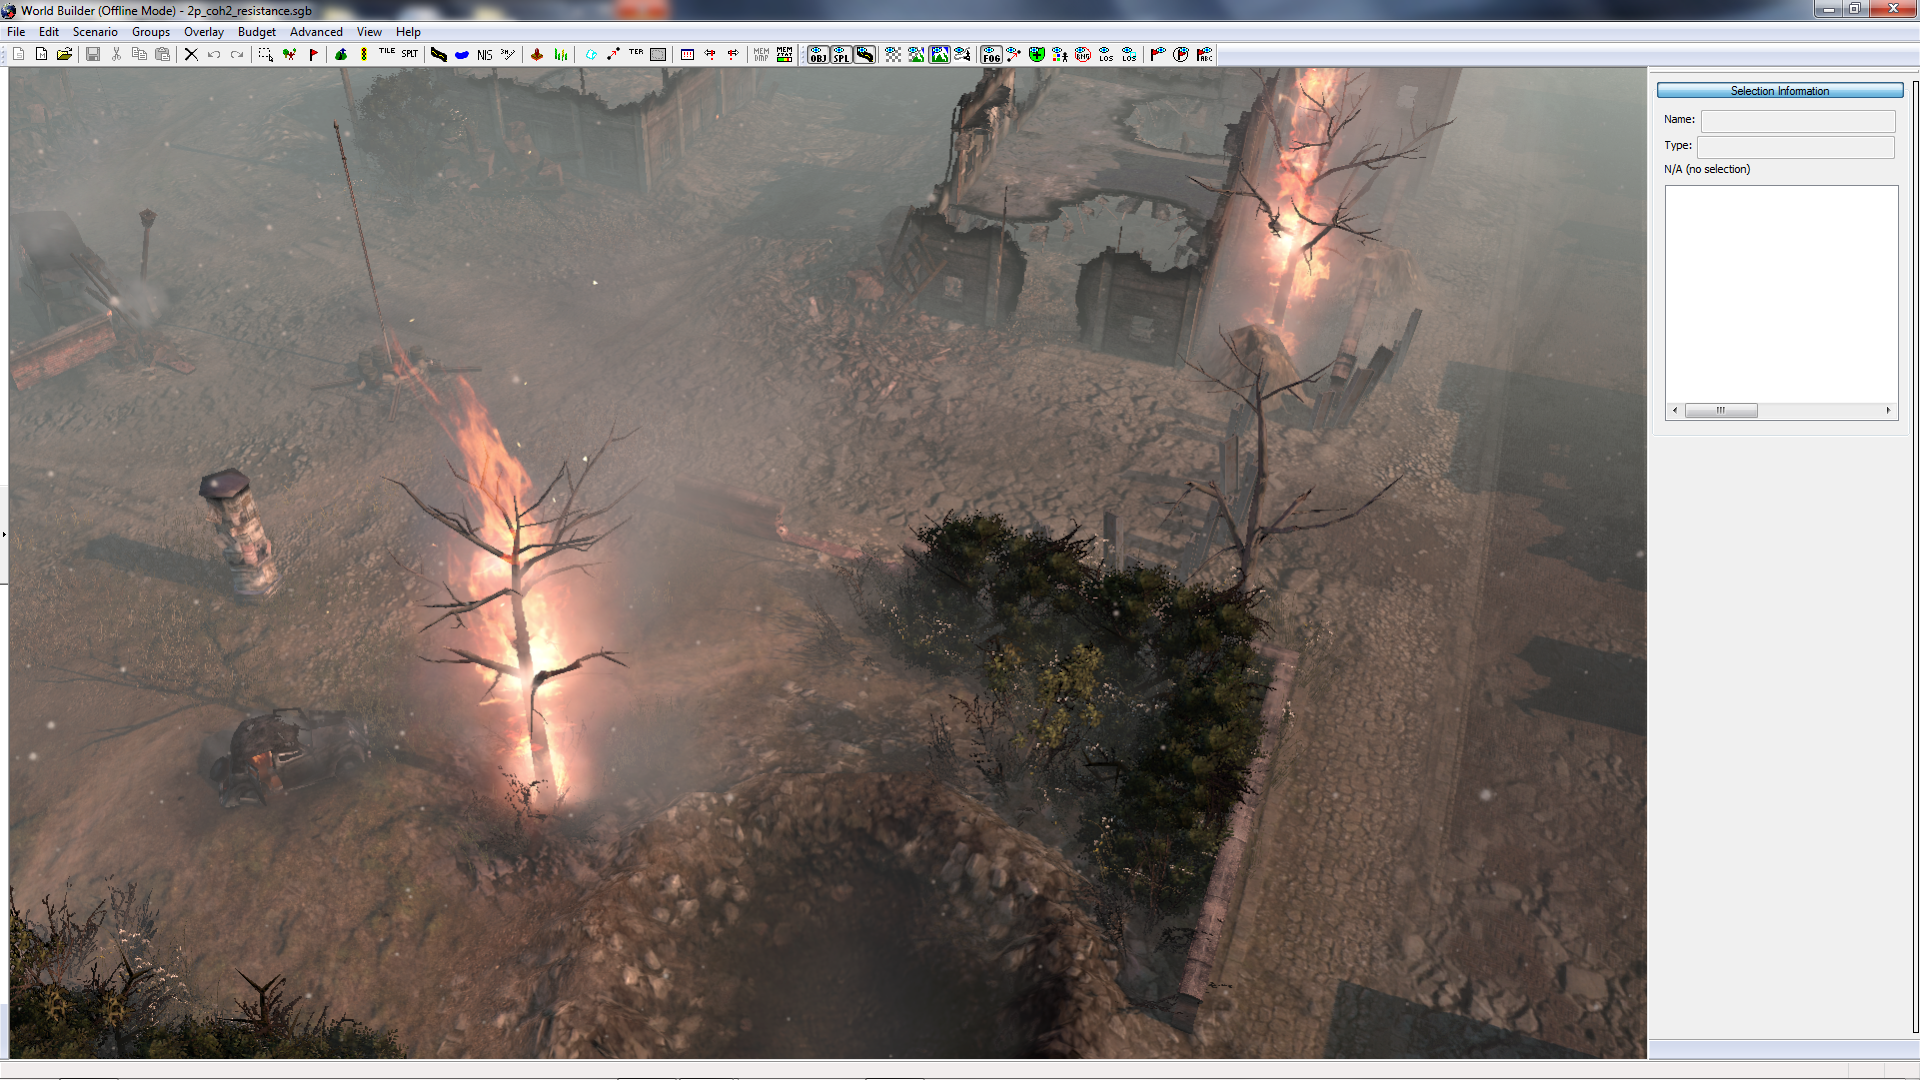The width and height of the screenshot is (1920, 1080).
Task: Toggle BNG overlay visibility
Action: (1083, 54)
